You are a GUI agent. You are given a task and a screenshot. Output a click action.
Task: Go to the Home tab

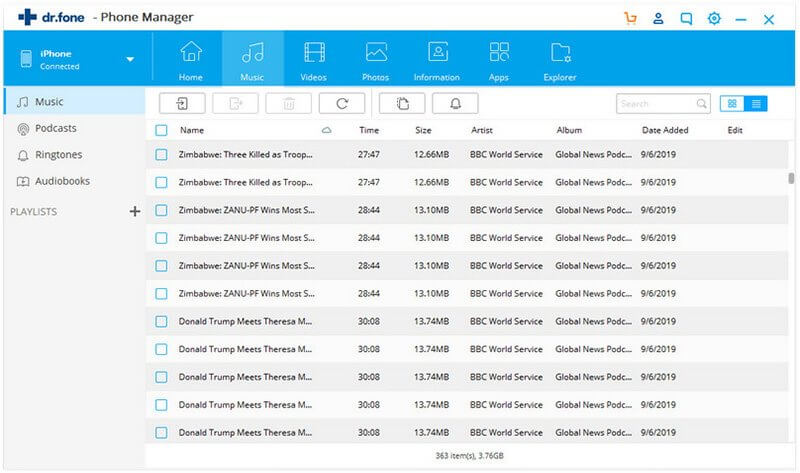pyautogui.click(x=191, y=59)
